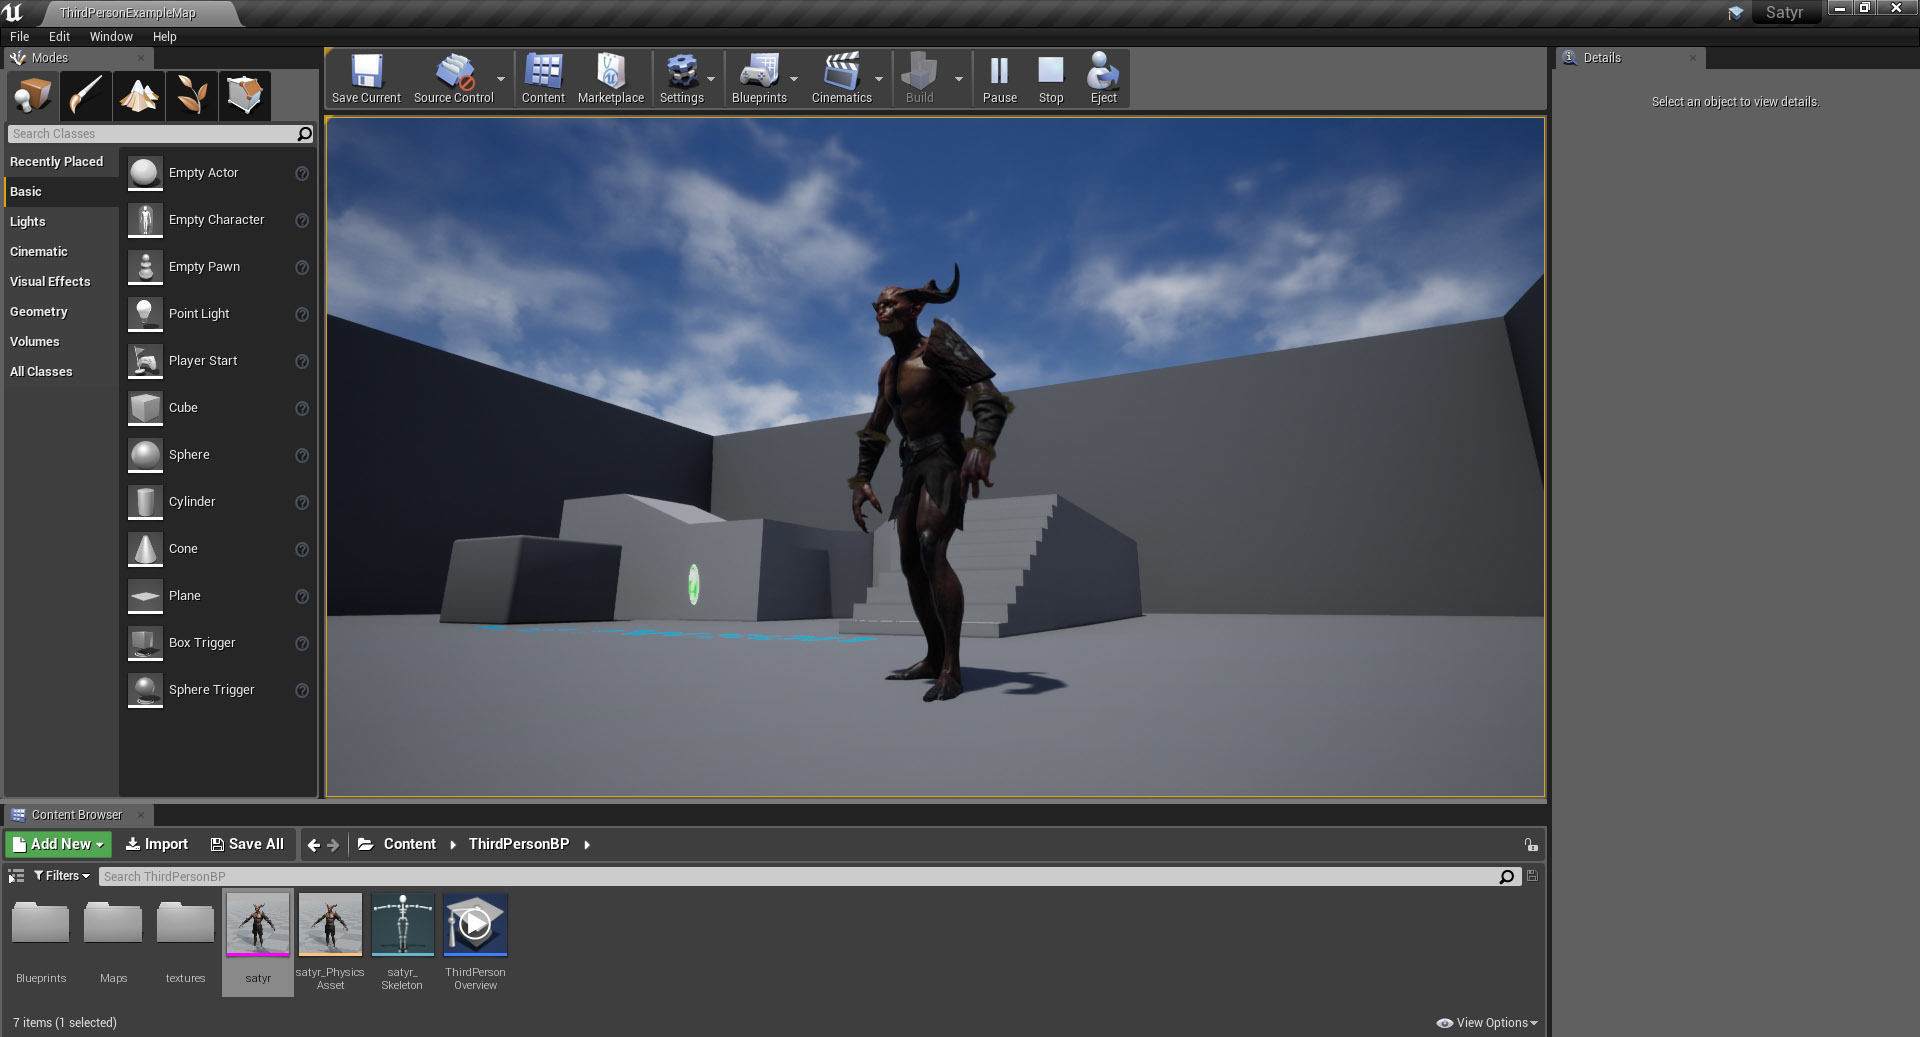The width and height of the screenshot is (1920, 1037).
Task: Switch to the Recently Placed category
Action: click(x=61, y=162)
